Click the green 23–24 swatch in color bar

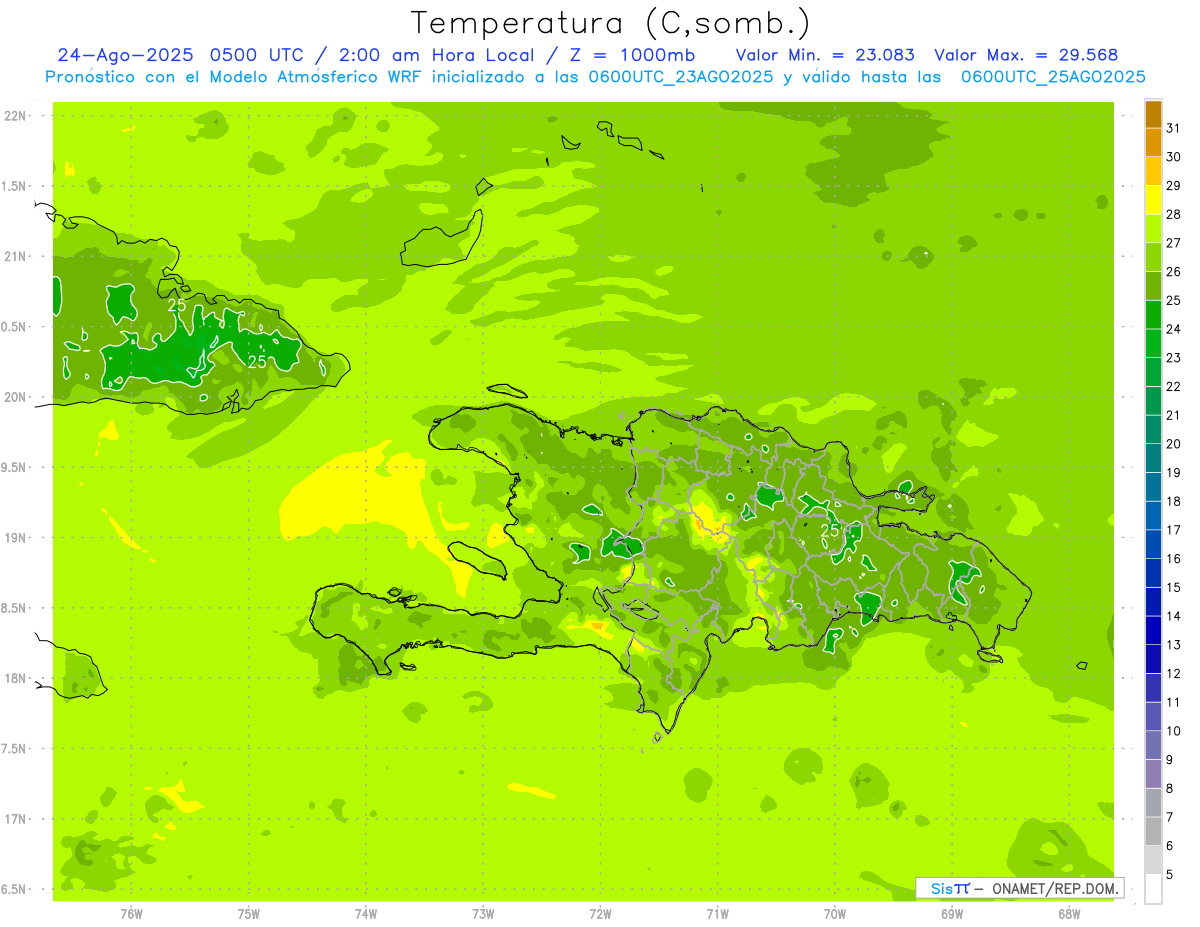pyautogui.click(x=1153, y=344)
